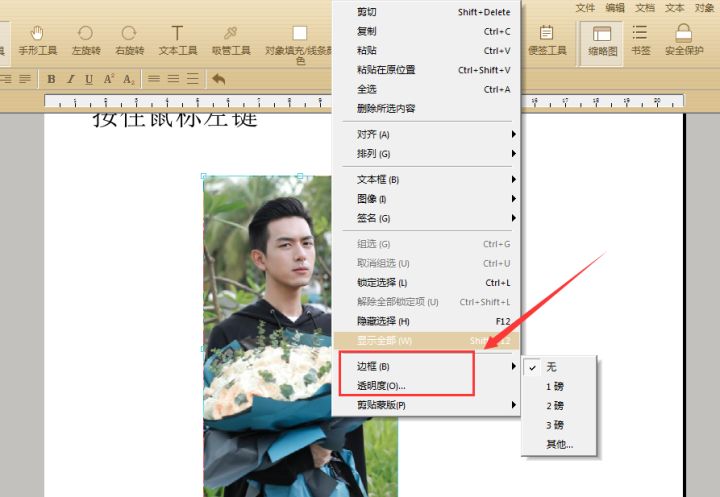Rotate page left with 左旋转
Screen dimensions: 720x497
(86, 40)
